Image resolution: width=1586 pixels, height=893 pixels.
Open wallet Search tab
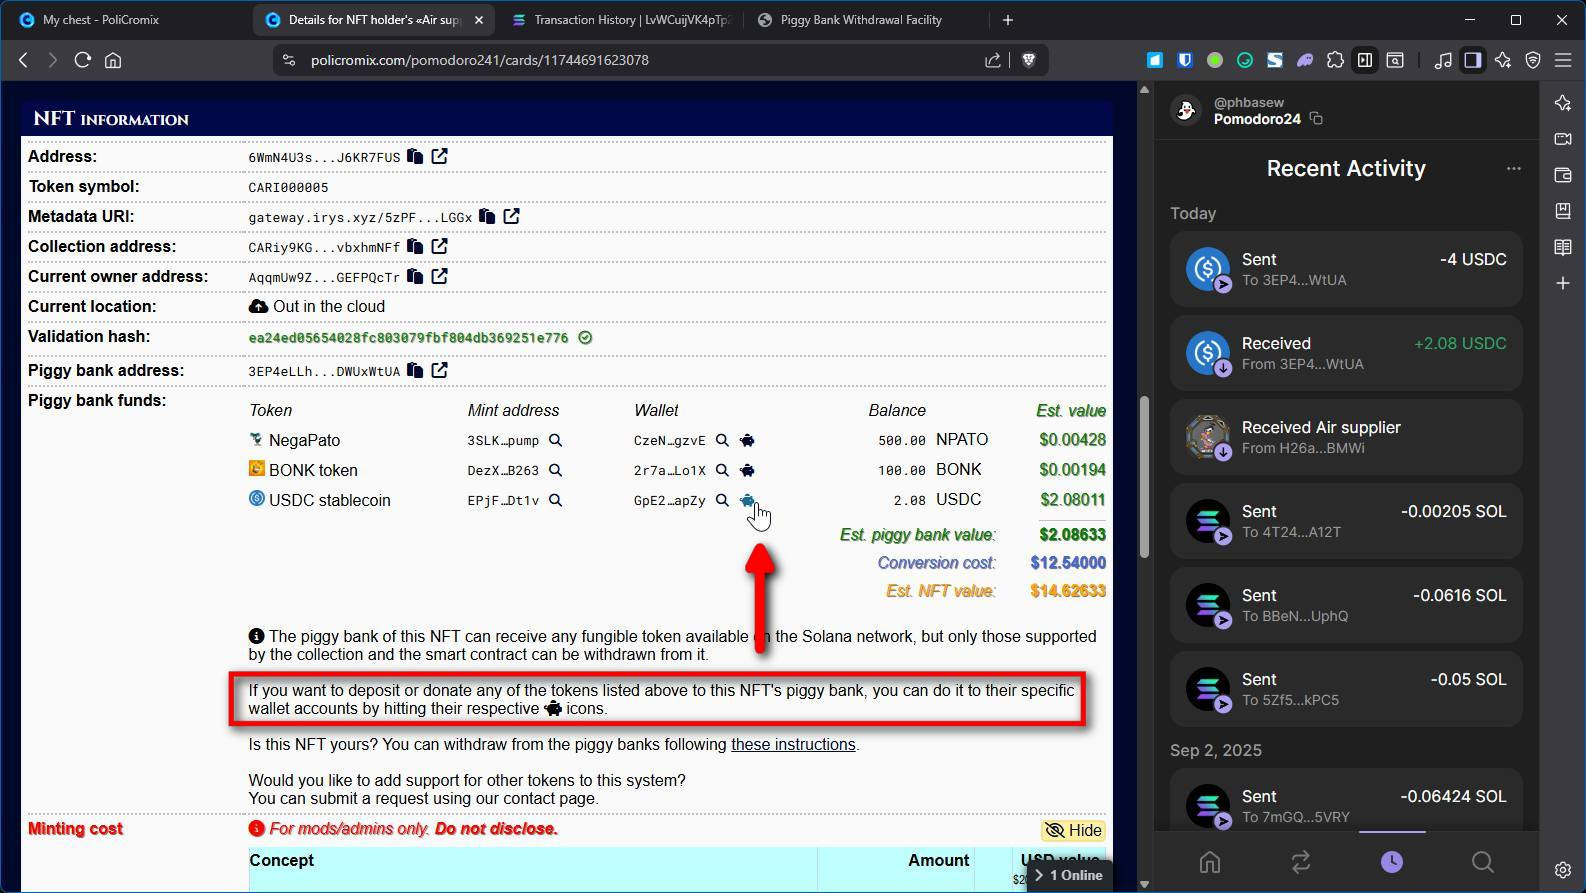click(1483, 862)
